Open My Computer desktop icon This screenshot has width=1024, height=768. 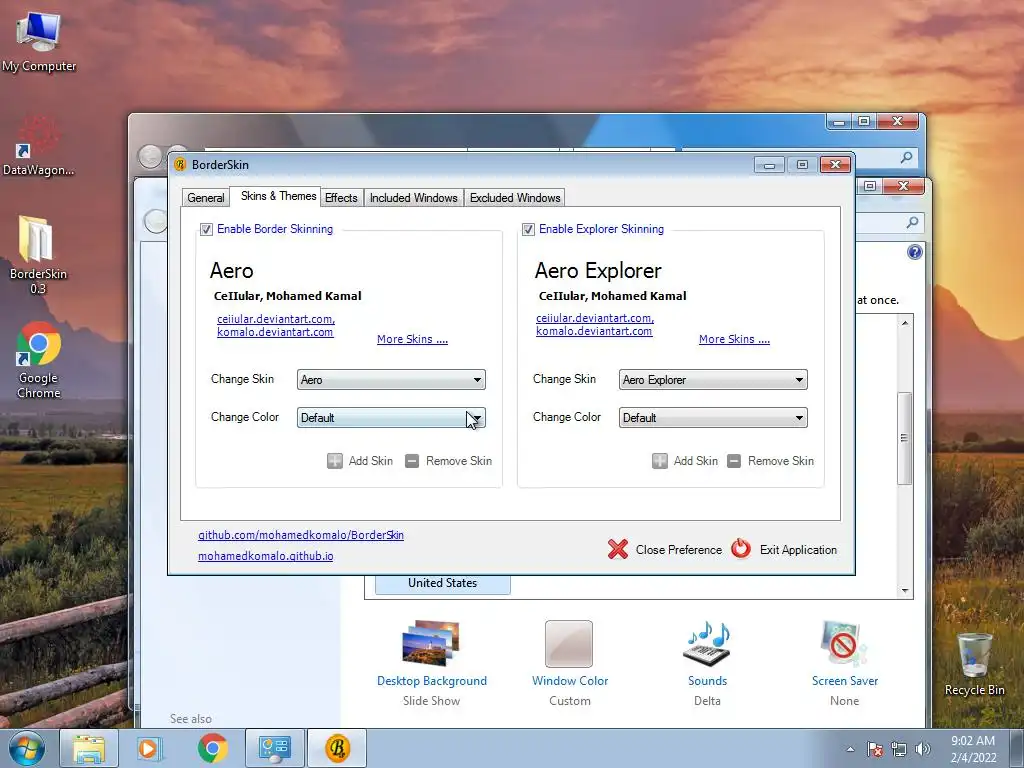pyautogui.click(x=38, y=40)
